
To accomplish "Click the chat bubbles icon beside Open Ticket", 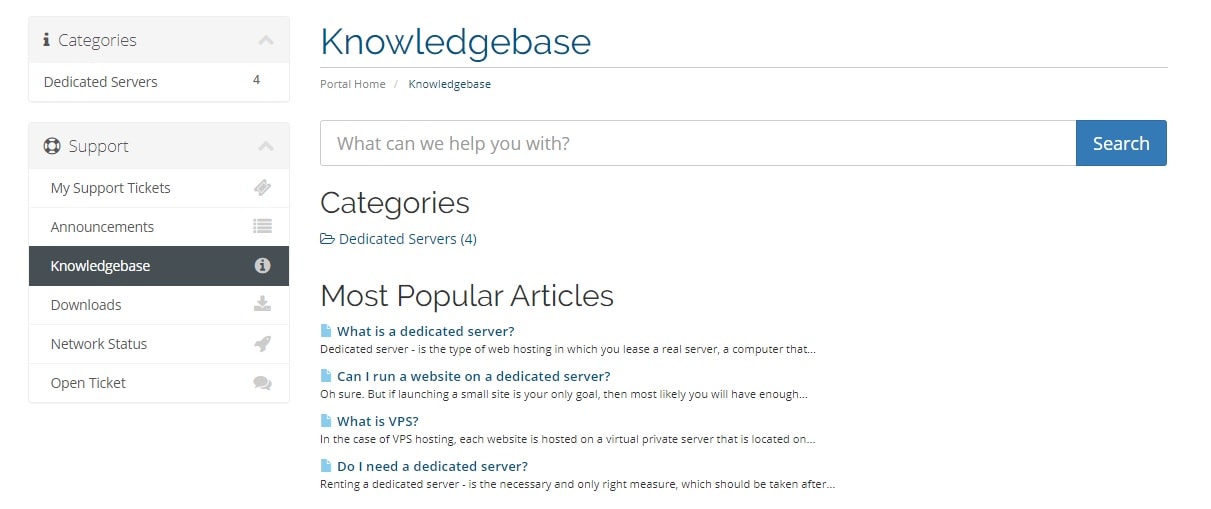I will (262, 383).
